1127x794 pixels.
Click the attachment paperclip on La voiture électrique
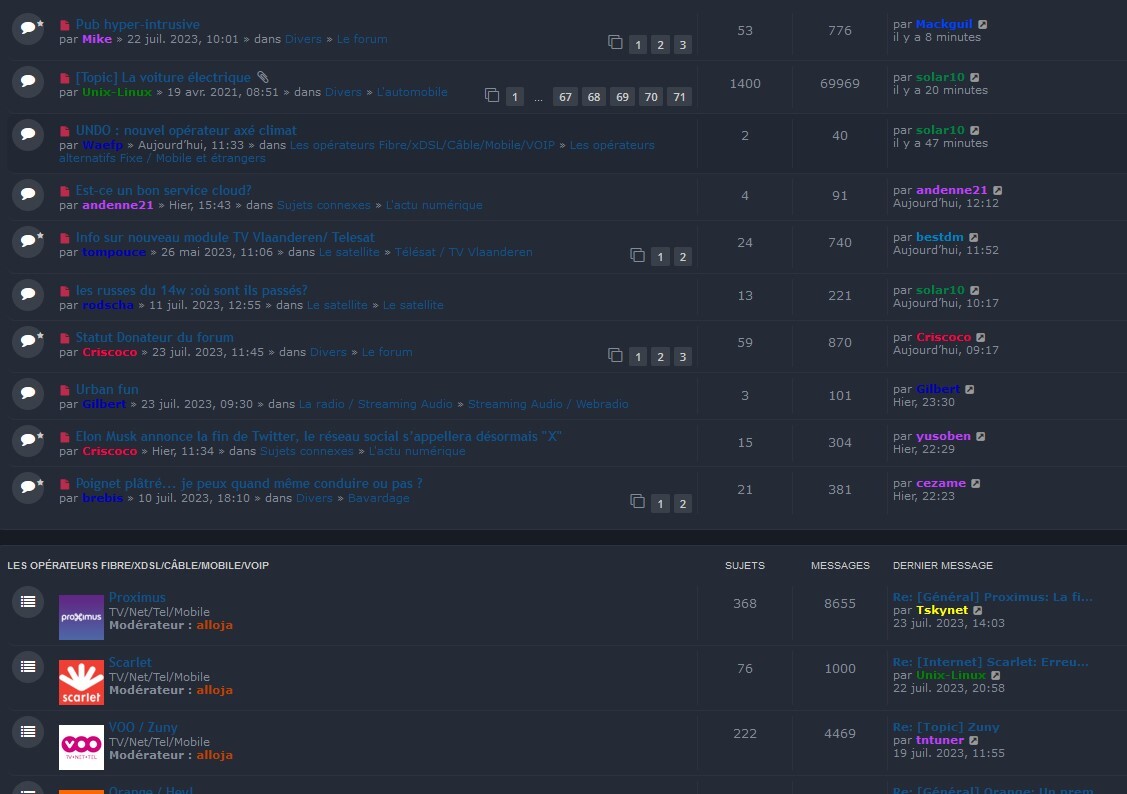(x=262, y=77)
